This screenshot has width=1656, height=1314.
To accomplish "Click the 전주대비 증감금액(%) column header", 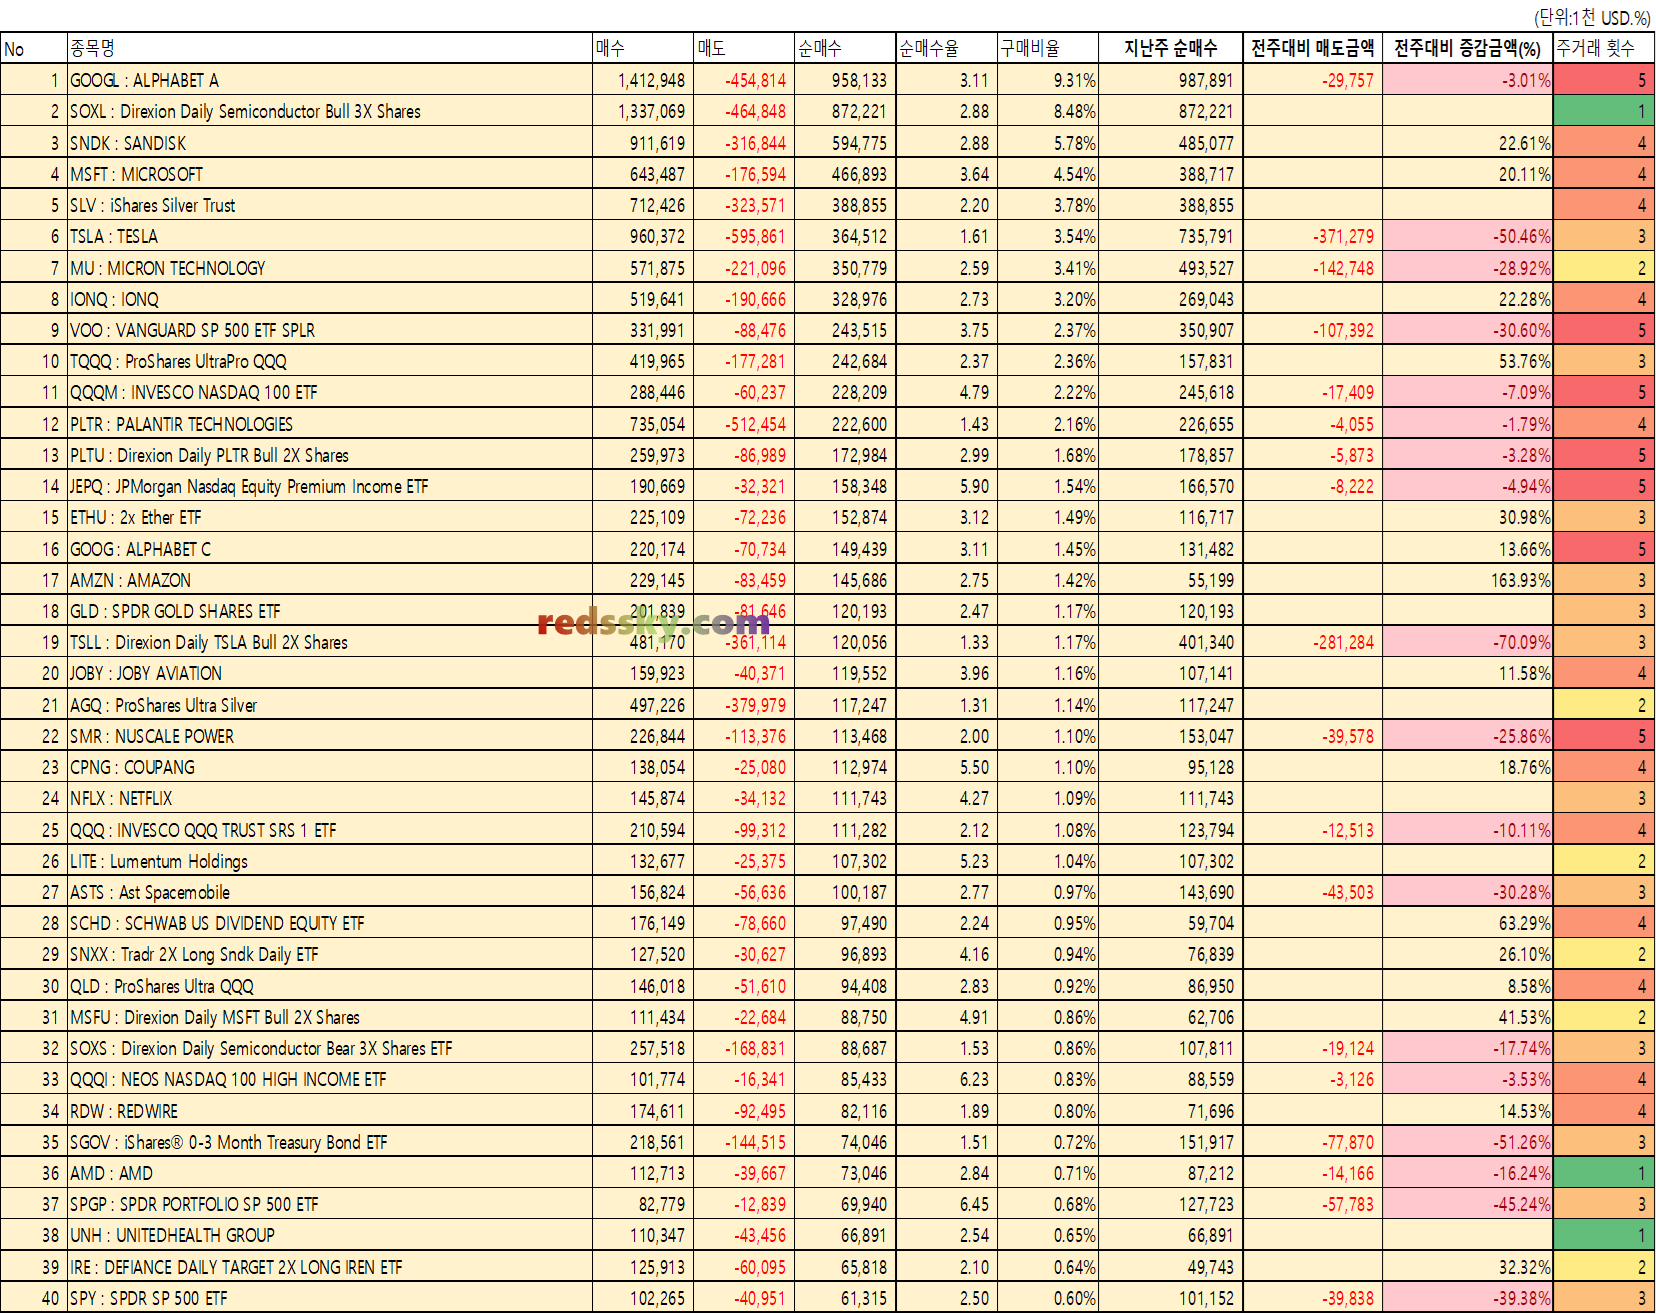I will pos(1468,48).
